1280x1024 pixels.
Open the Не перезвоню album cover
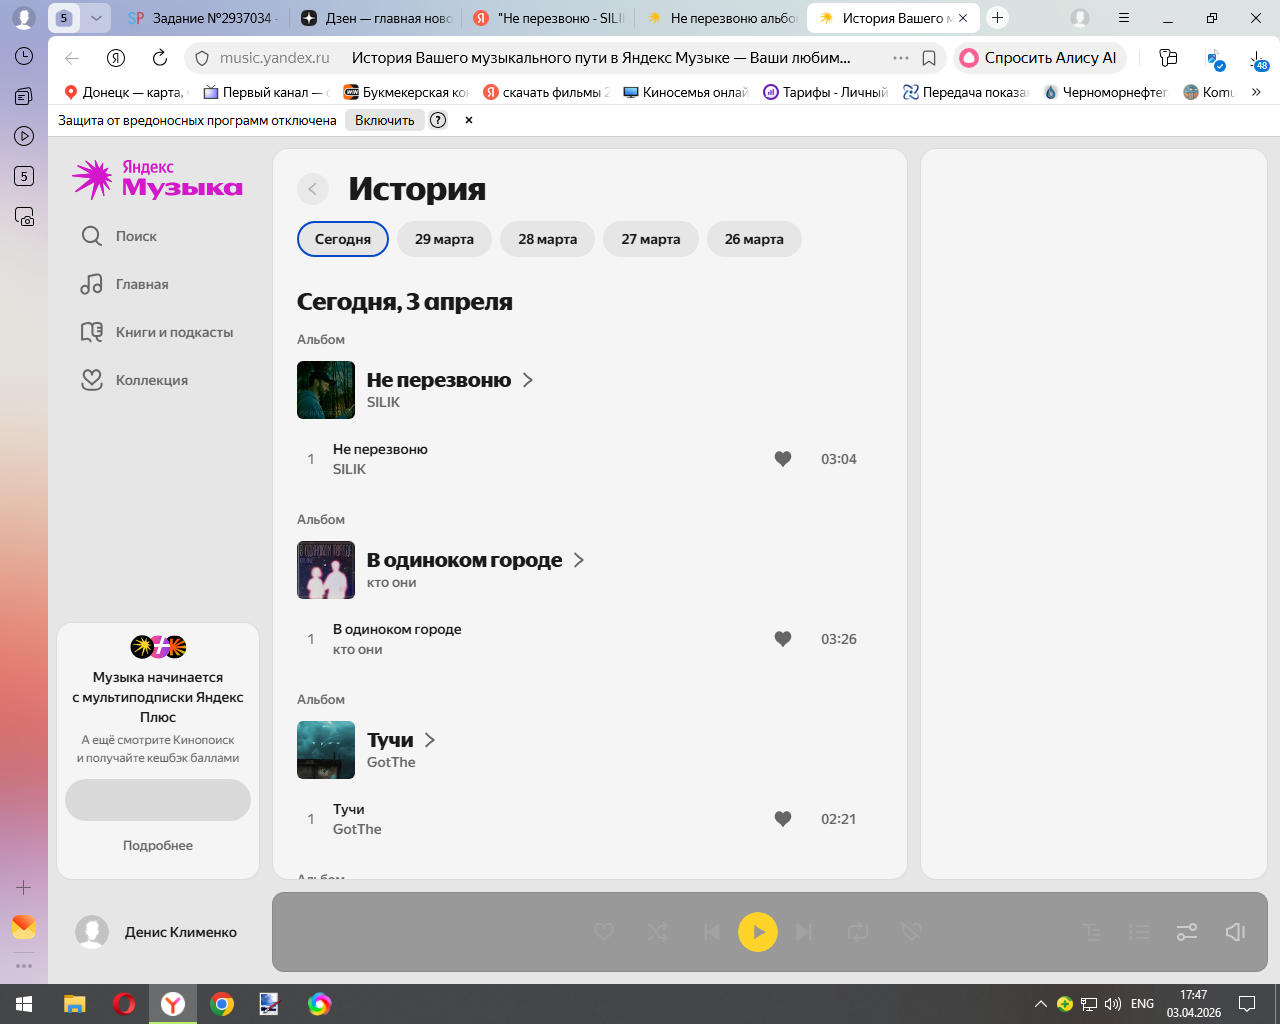coord(326,390)
